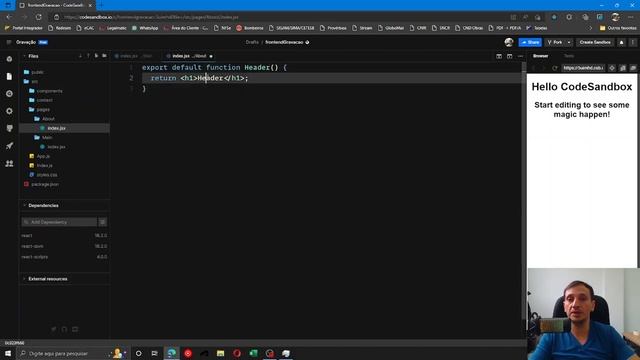The image size is (640, 360).
Task: Open the Search icon in the sidebar
Action: [9, 93]
